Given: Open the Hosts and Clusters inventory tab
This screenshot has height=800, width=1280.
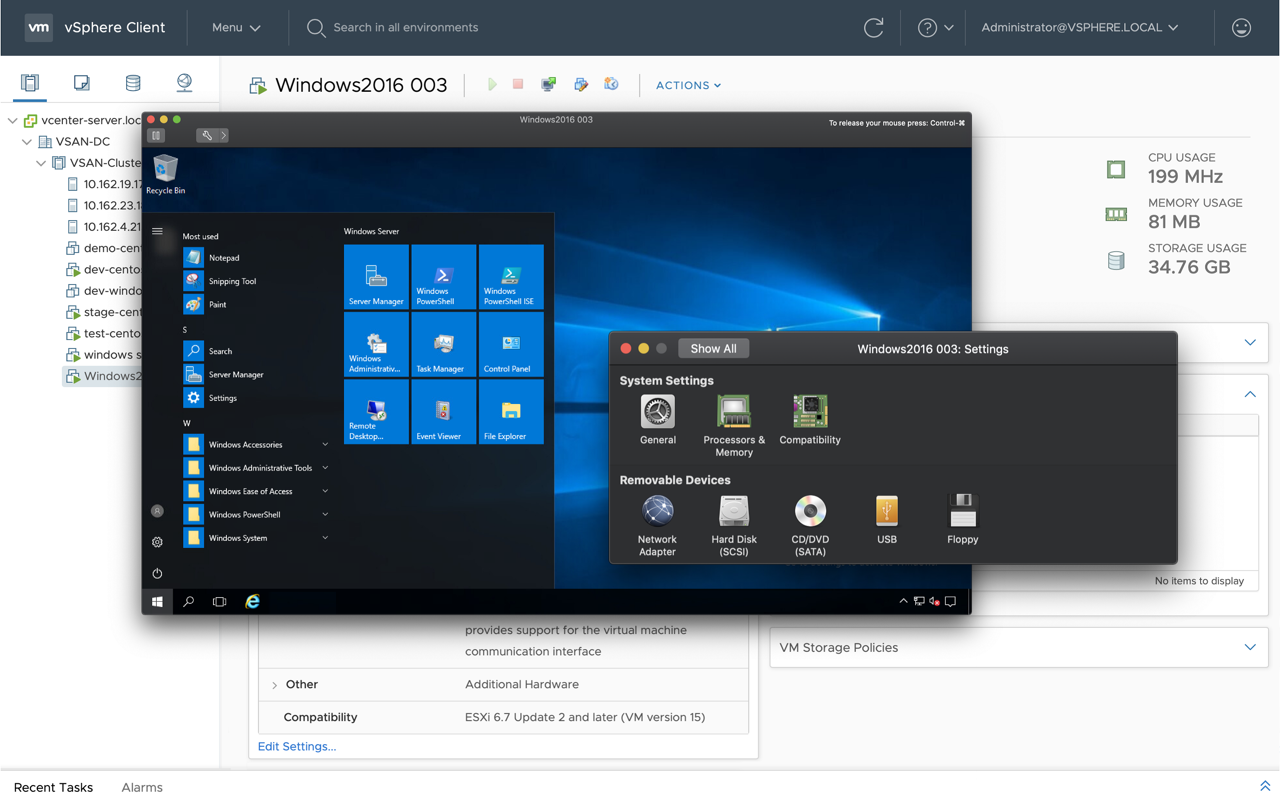Looking at the screenshot, I should point(30,83).
